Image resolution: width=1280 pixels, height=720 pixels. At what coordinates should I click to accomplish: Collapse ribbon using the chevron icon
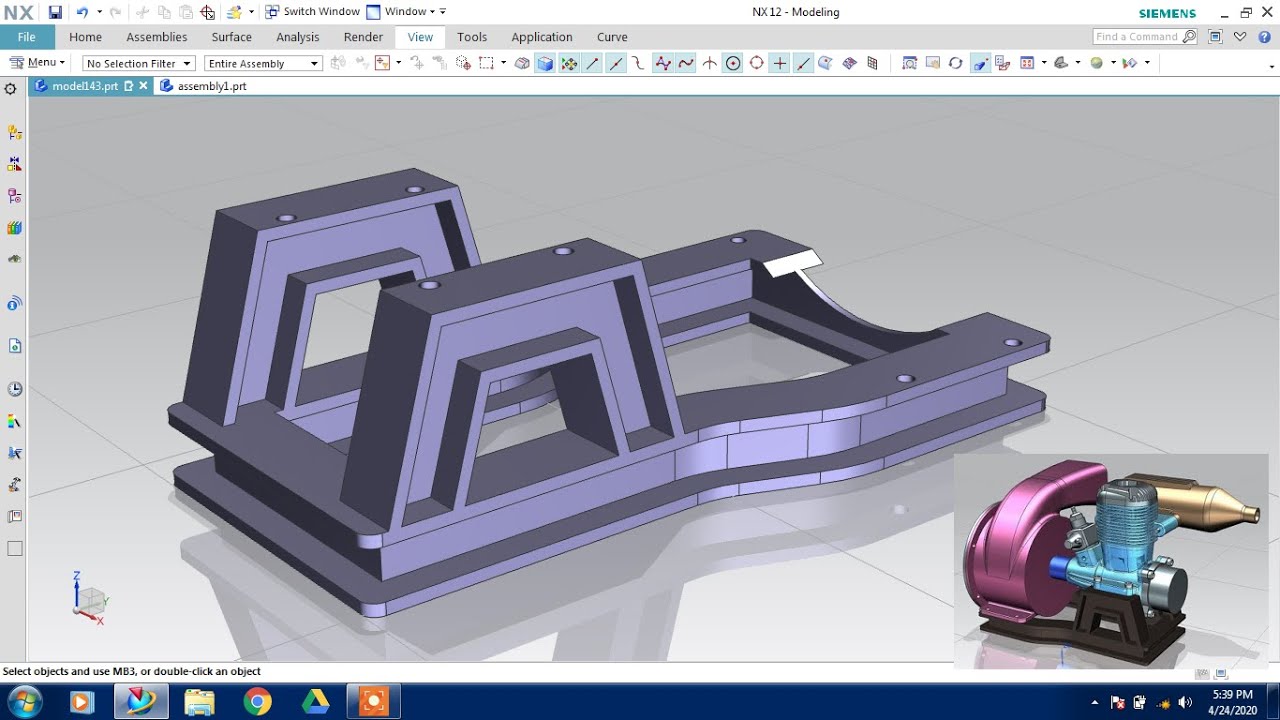pyautogui.click(x=1240, y=37)
